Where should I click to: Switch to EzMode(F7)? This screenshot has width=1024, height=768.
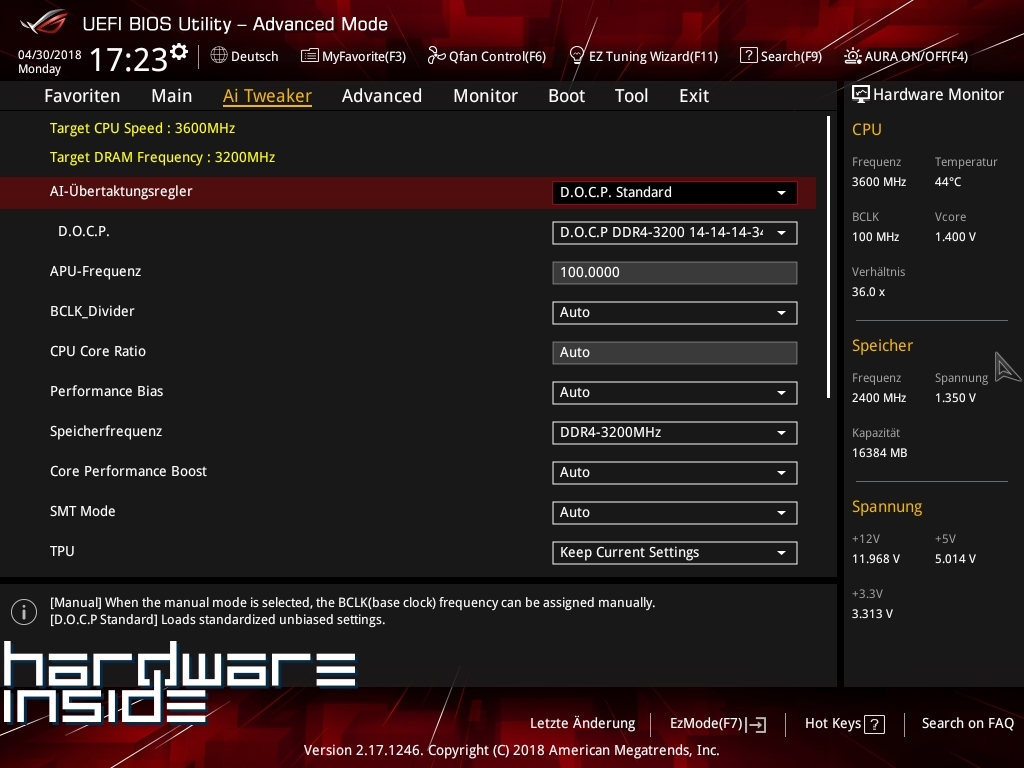(x=718, y=724)
